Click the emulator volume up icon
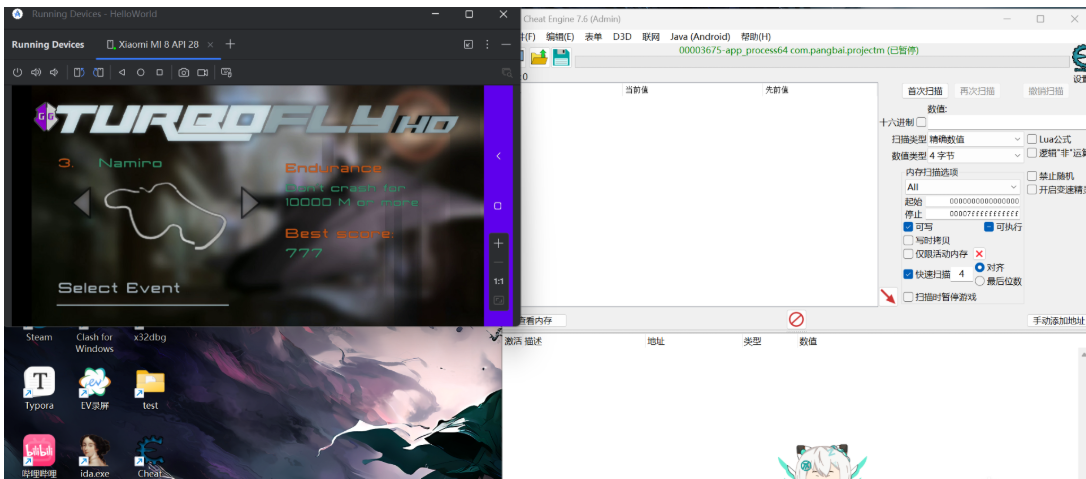 point(36,72)
